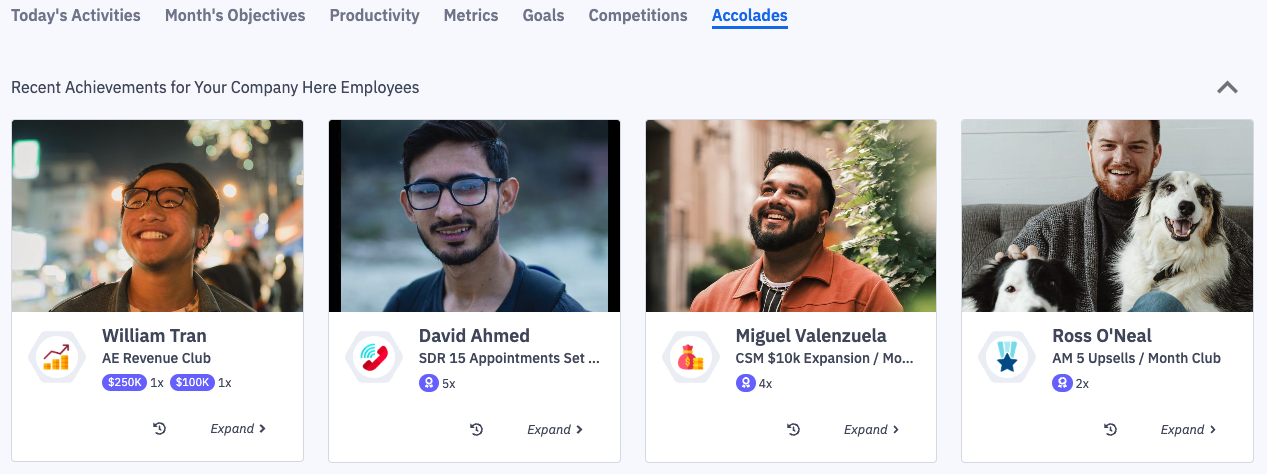Switch to the Today's Activities tab
Image resolution: width=1267 pixels, height=474 pixels.
(x=76, y=16)
